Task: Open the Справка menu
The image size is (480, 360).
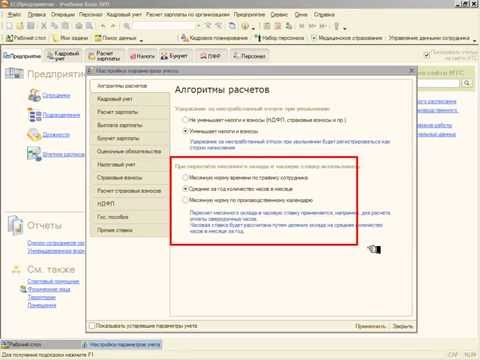Action: [x=324, y=14]
